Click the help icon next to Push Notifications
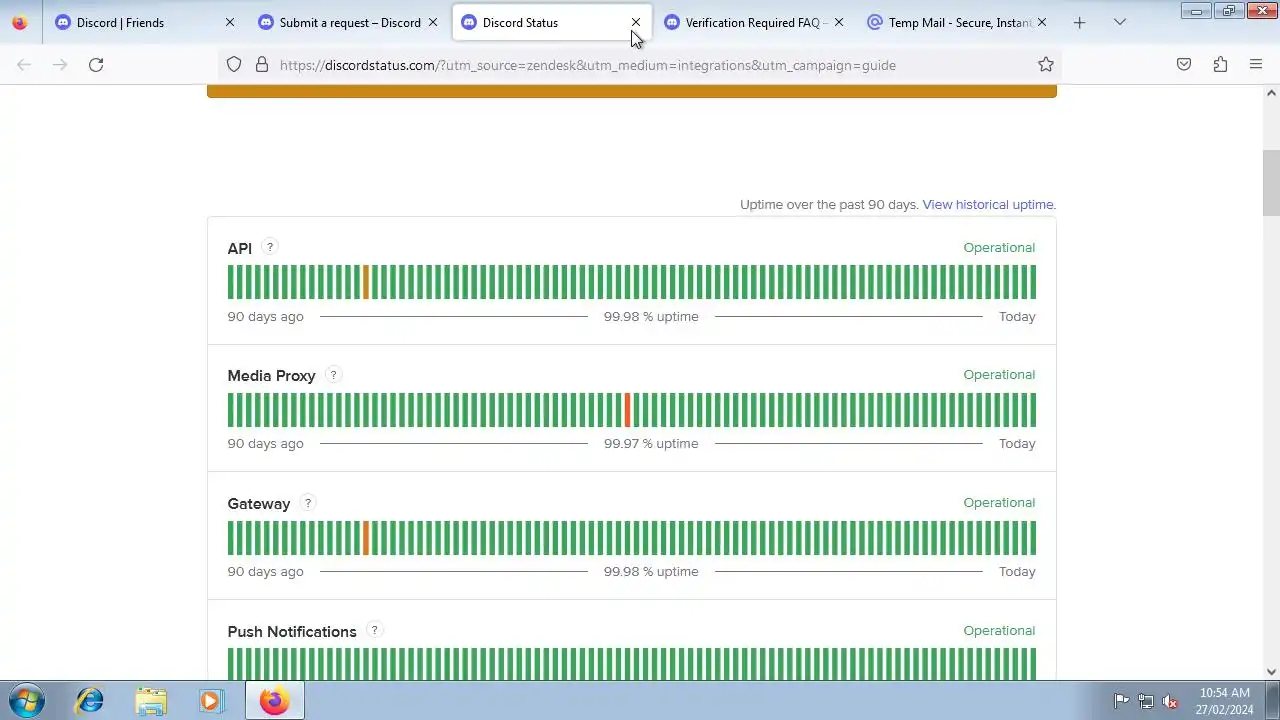The image size is (1280, 720). (x=374, y=631)
